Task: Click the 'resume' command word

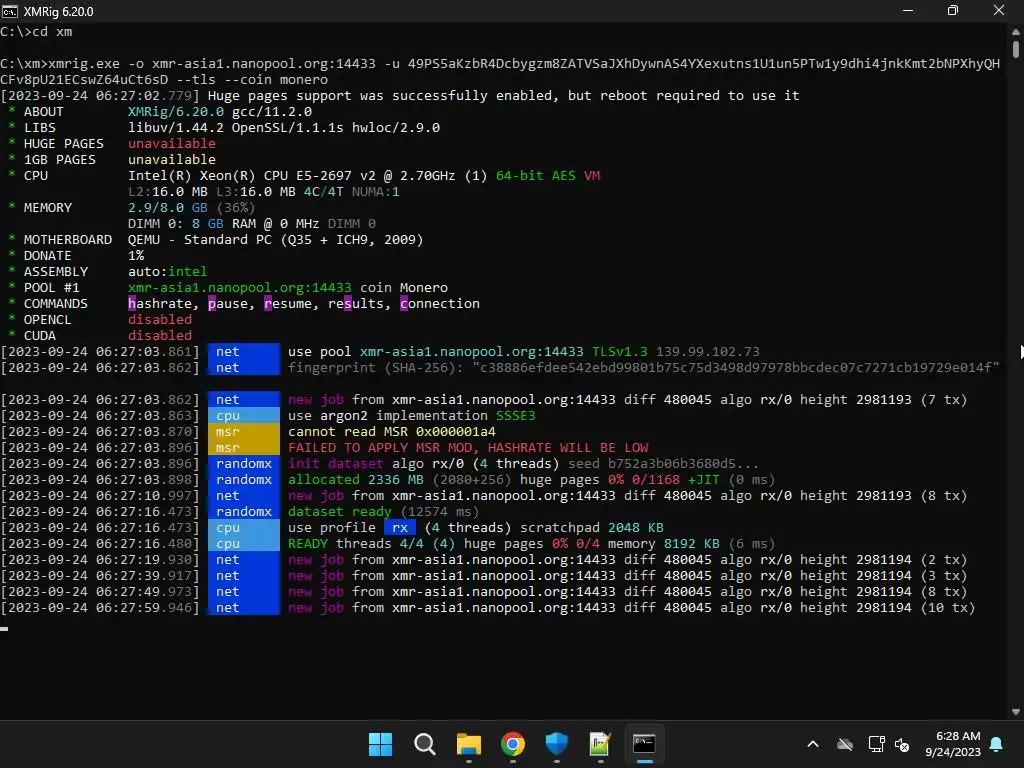Action: click(x=288, y=304)
